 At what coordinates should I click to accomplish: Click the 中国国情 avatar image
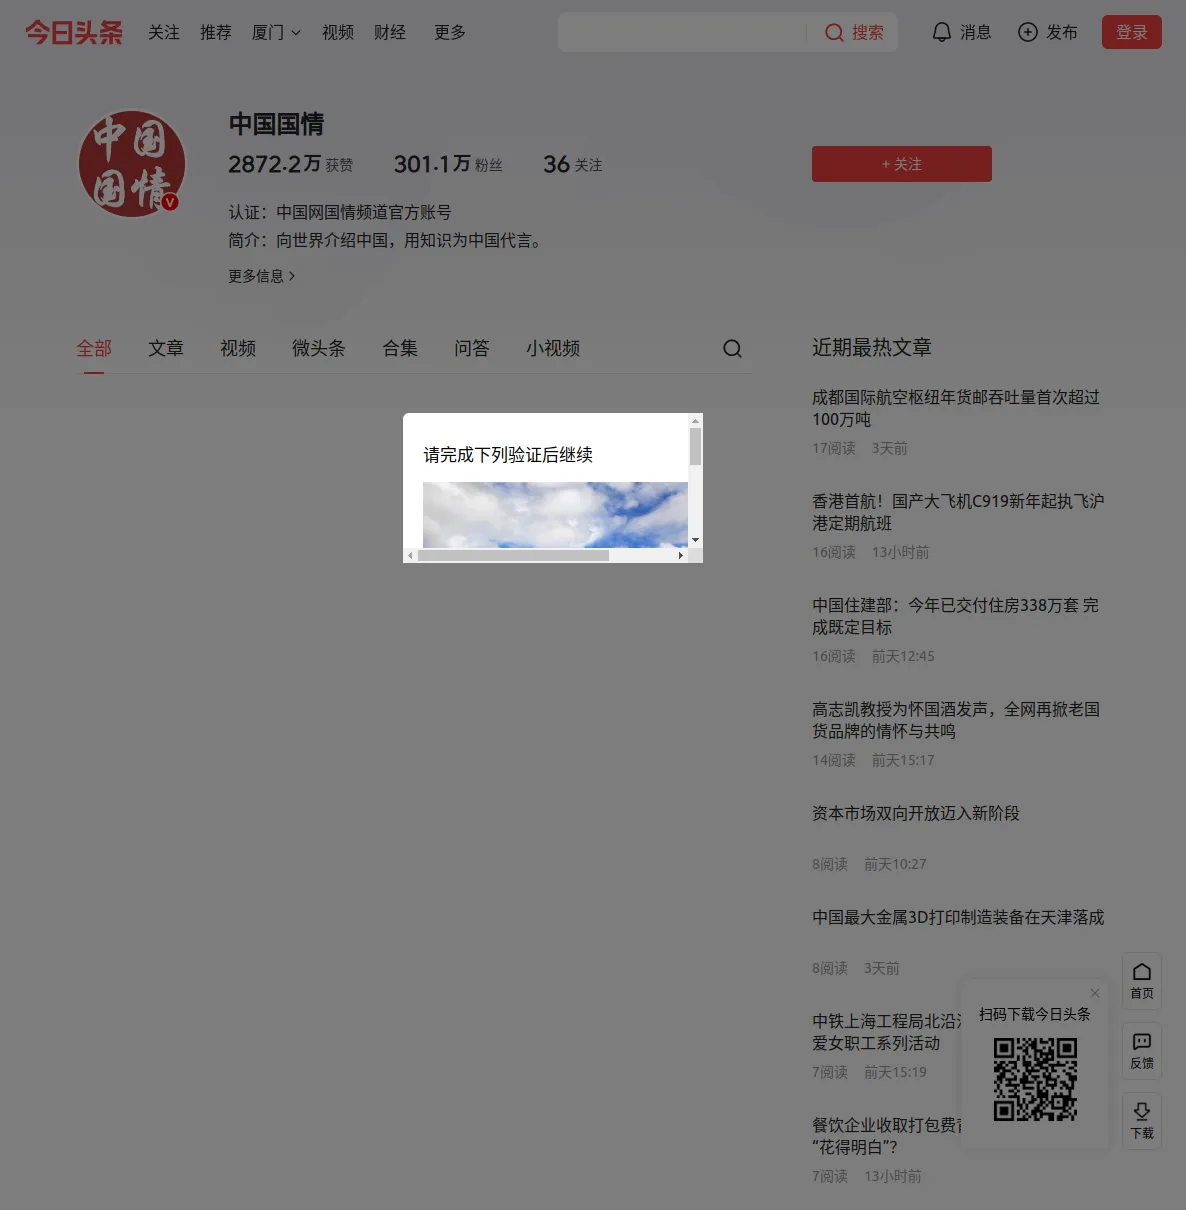(x=132, y=164)
